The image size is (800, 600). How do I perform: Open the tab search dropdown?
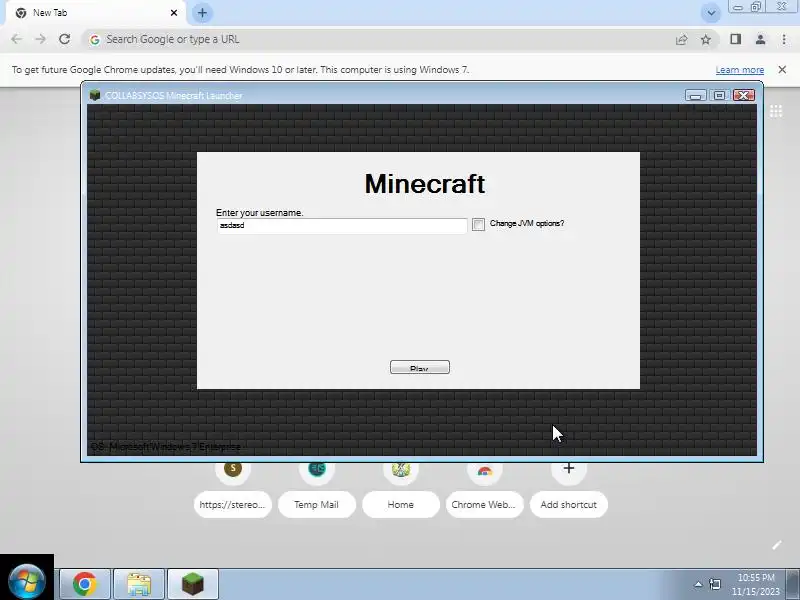point(711,13)
